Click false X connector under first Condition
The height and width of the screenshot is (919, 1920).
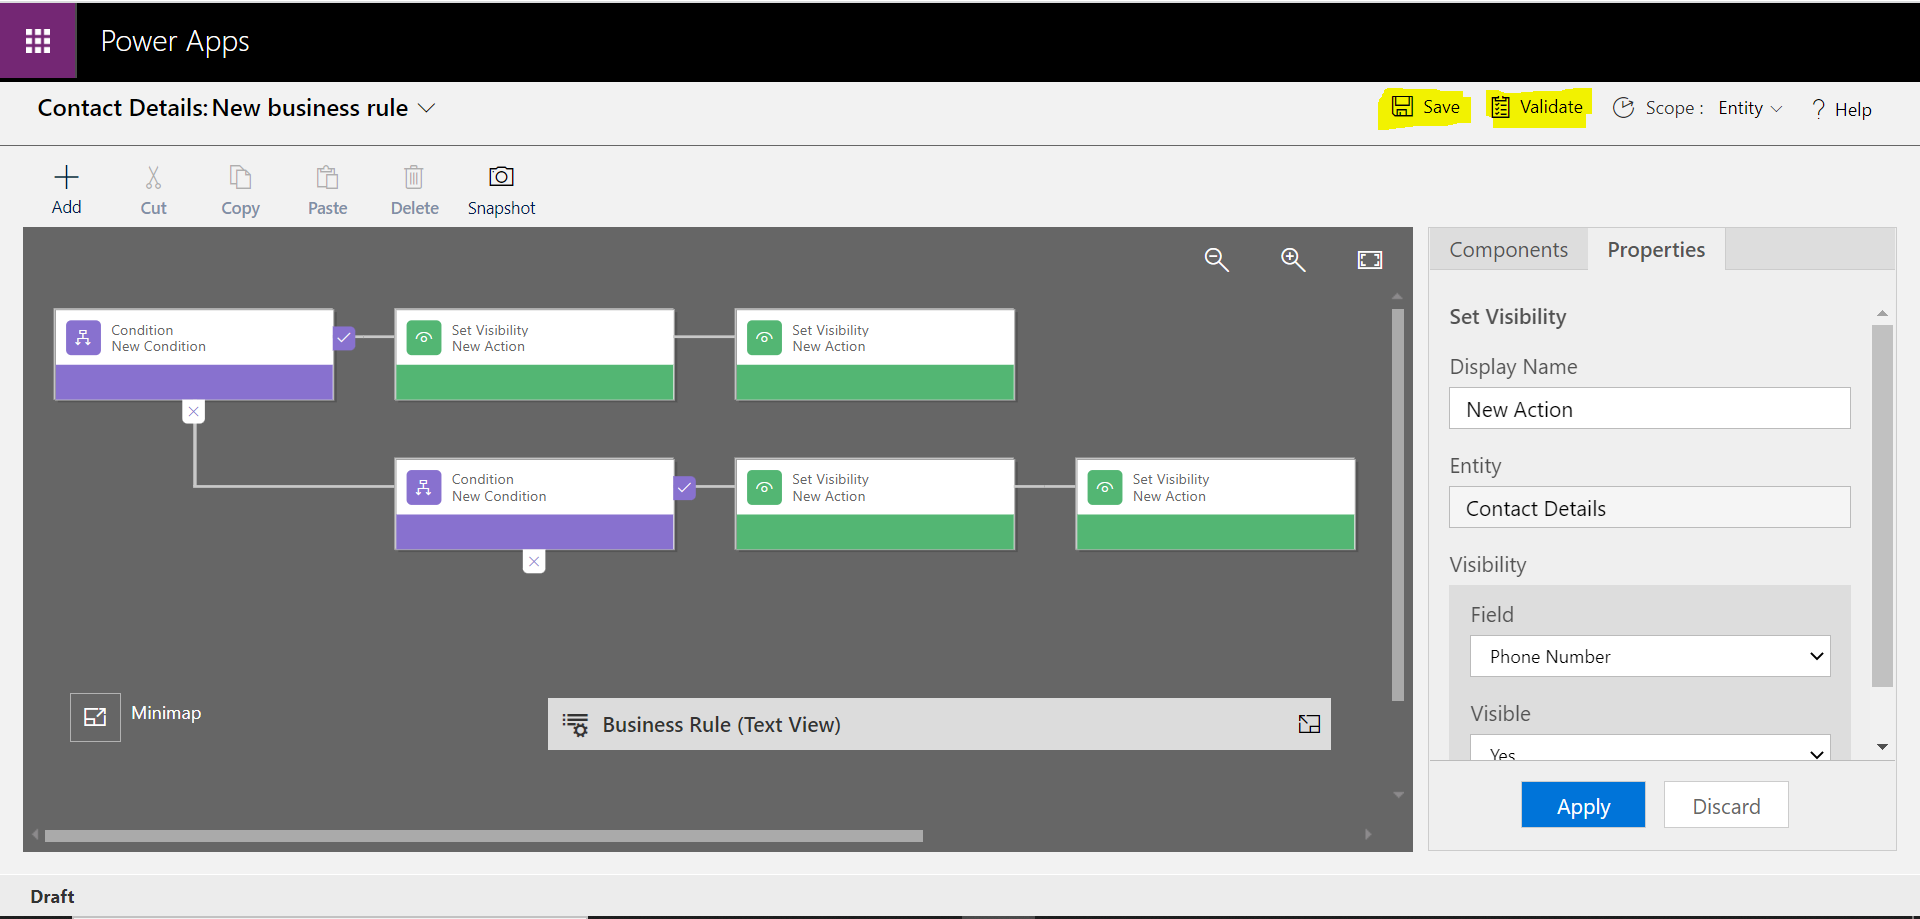pyautogui.click(x=194, y=411)
